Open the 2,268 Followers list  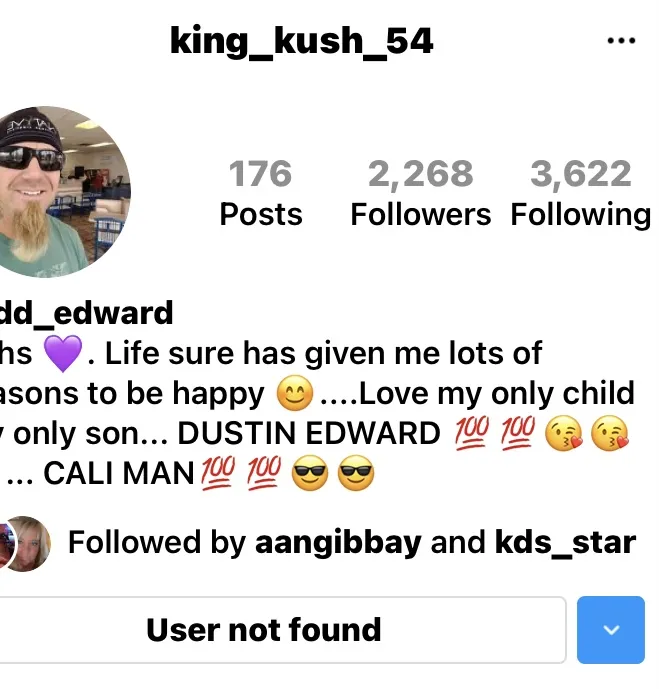(420, 193)
